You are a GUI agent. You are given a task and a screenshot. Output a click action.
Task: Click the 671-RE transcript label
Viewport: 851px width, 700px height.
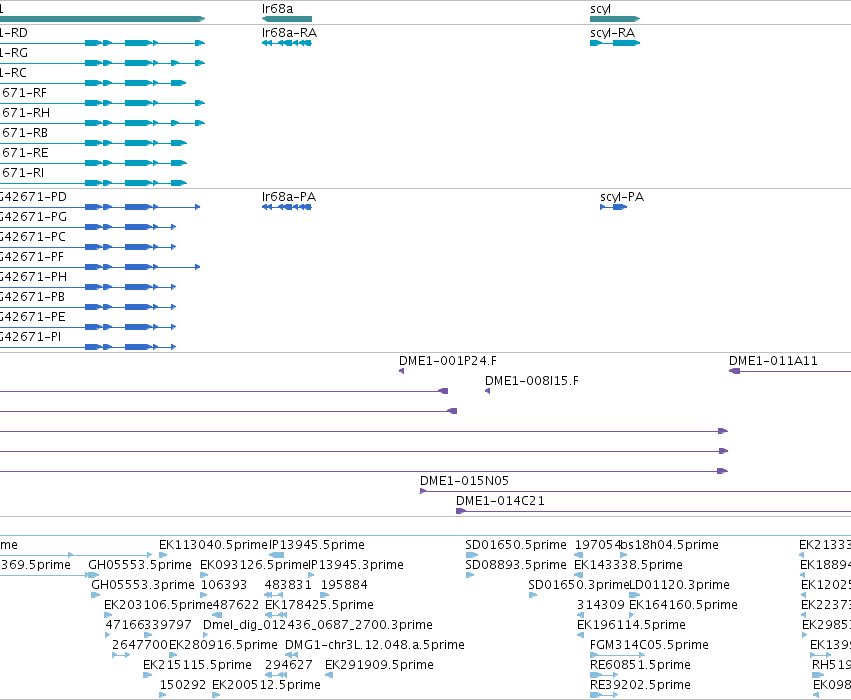[x=25, y=153]
